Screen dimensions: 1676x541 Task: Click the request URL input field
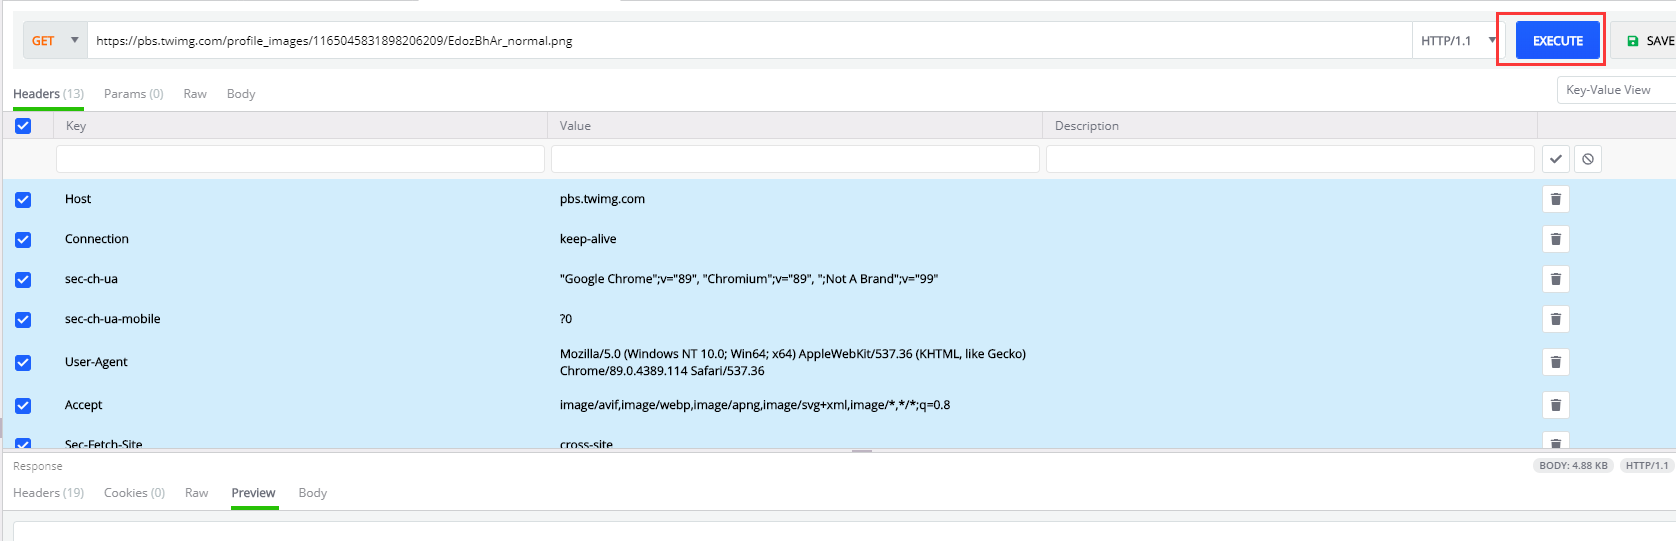point(748,41)
